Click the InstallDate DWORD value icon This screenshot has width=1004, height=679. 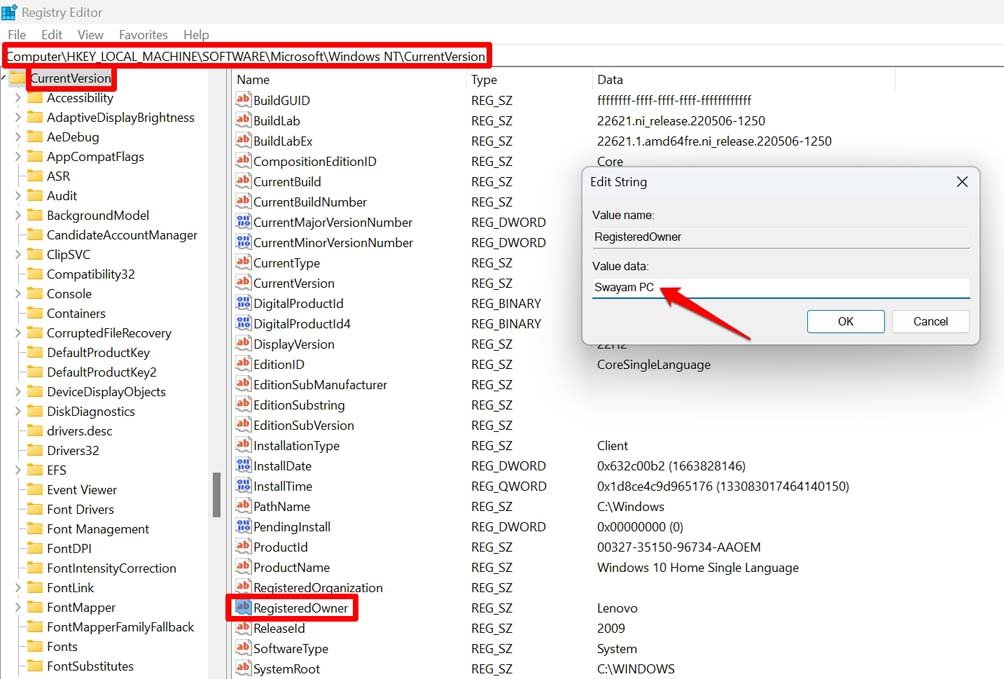[x=242, y=466]
